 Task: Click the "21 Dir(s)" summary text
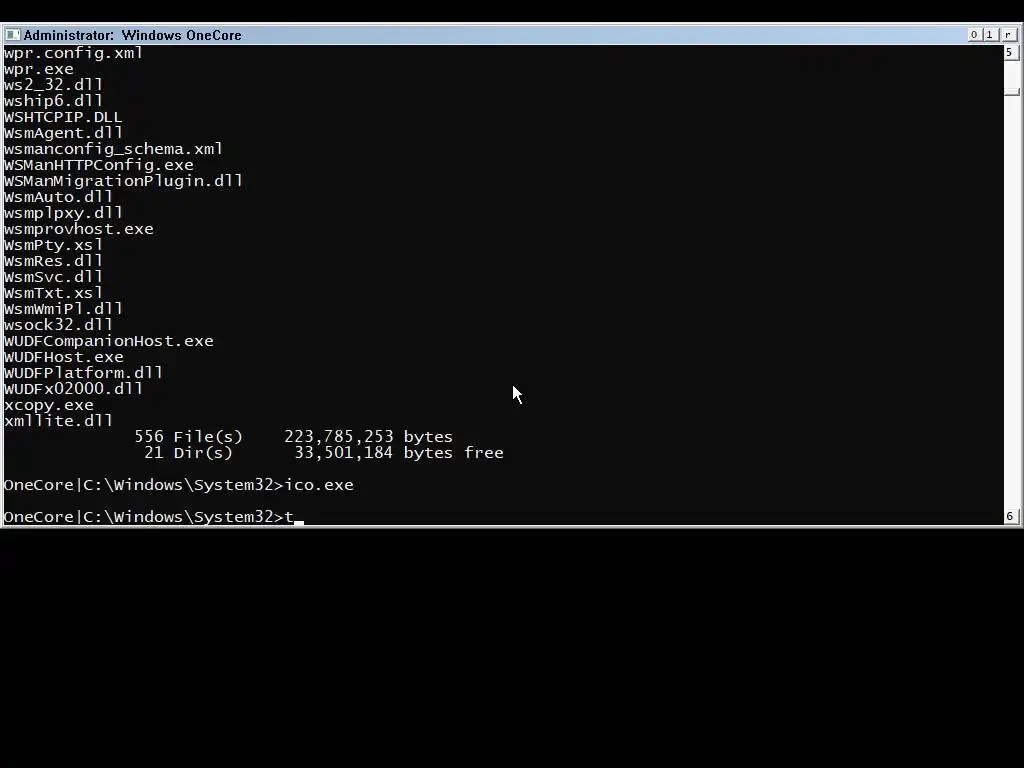click(188, 453)
